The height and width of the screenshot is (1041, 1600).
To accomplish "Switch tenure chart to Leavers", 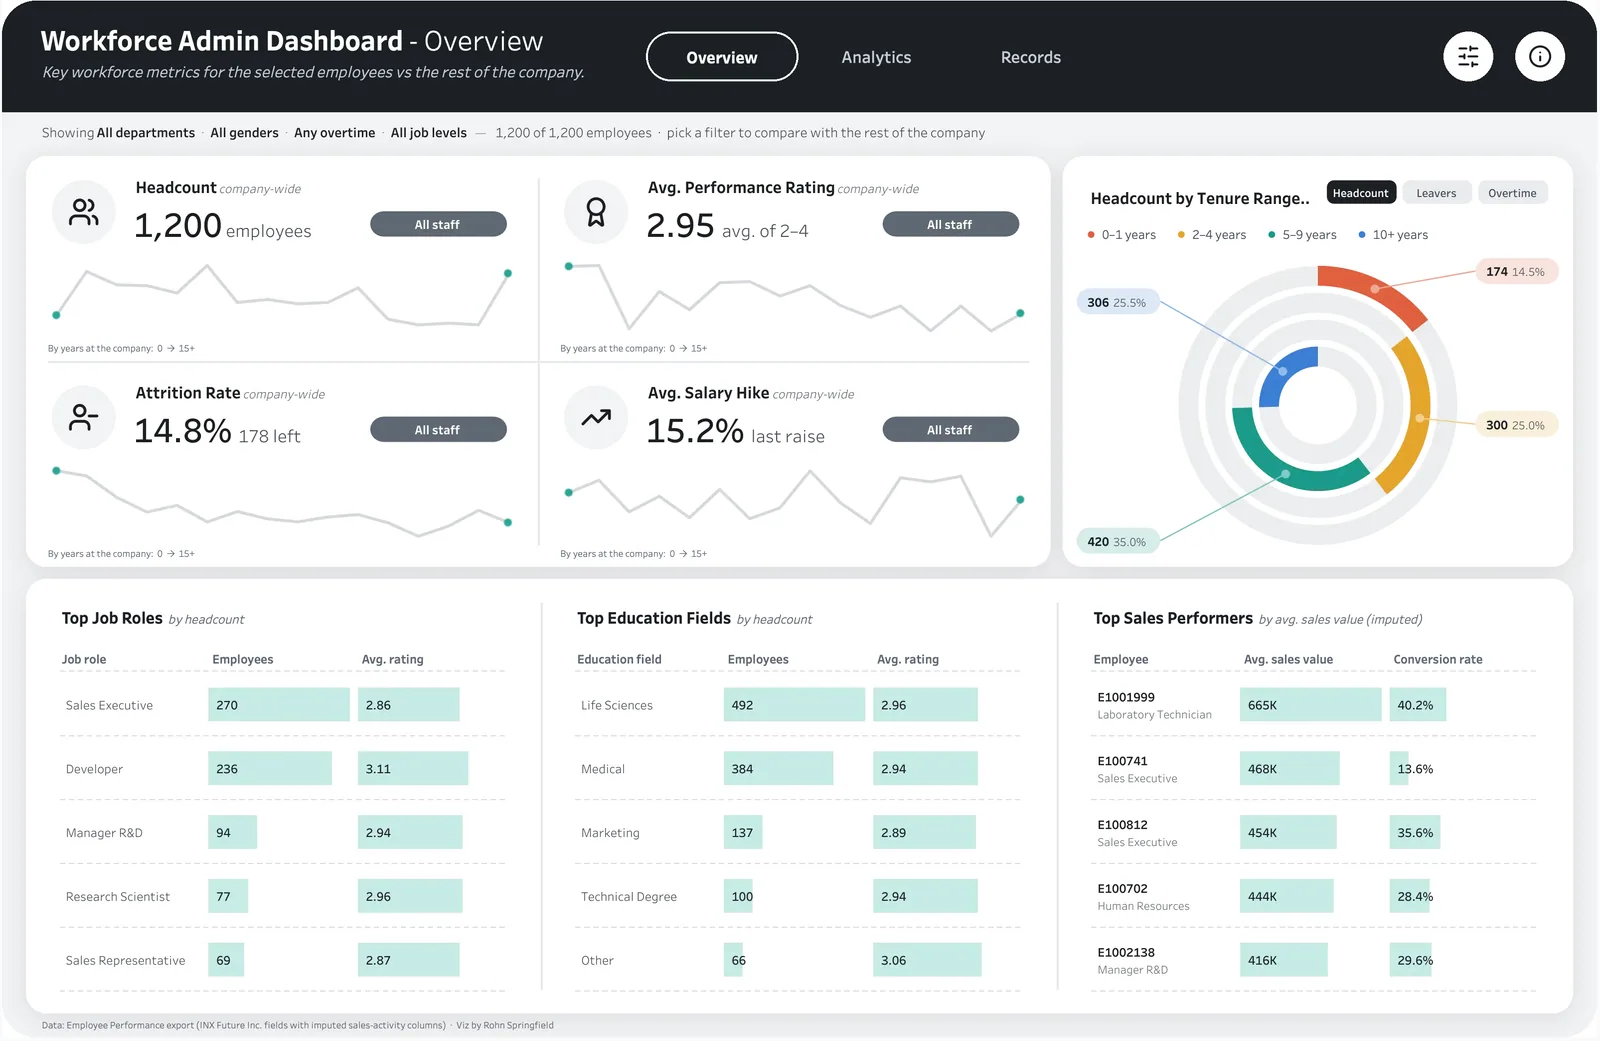I will coord(1436,193).
